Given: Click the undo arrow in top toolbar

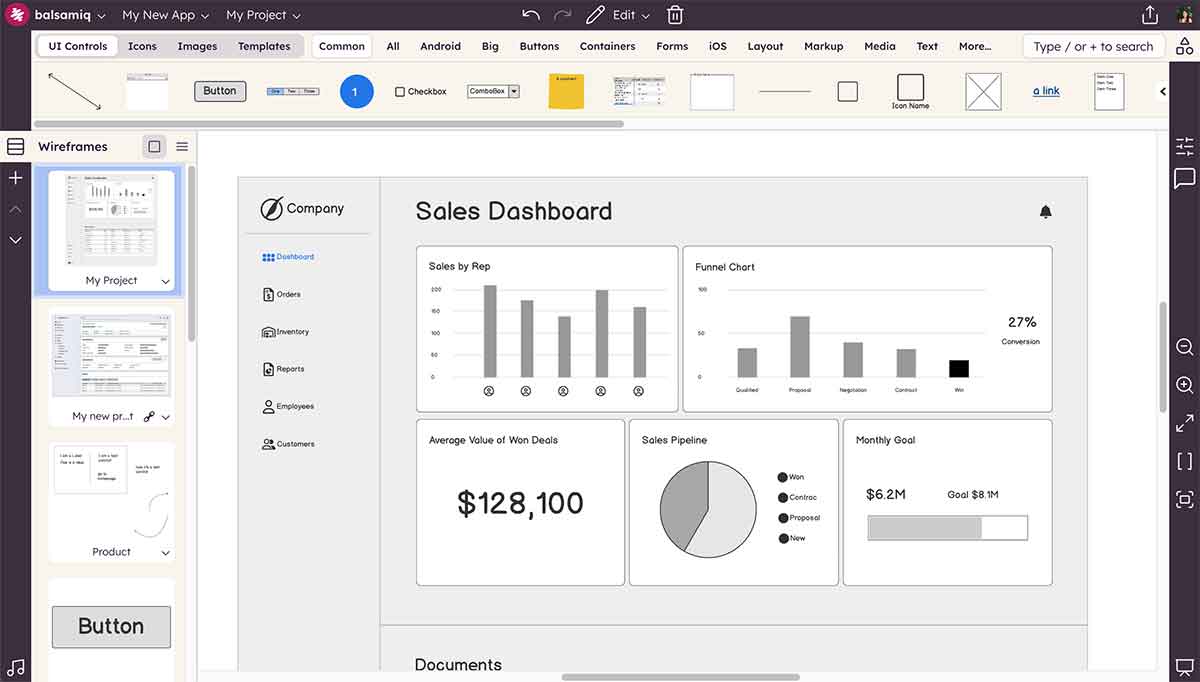Looking at the screenshot, I should click(530, 14).
